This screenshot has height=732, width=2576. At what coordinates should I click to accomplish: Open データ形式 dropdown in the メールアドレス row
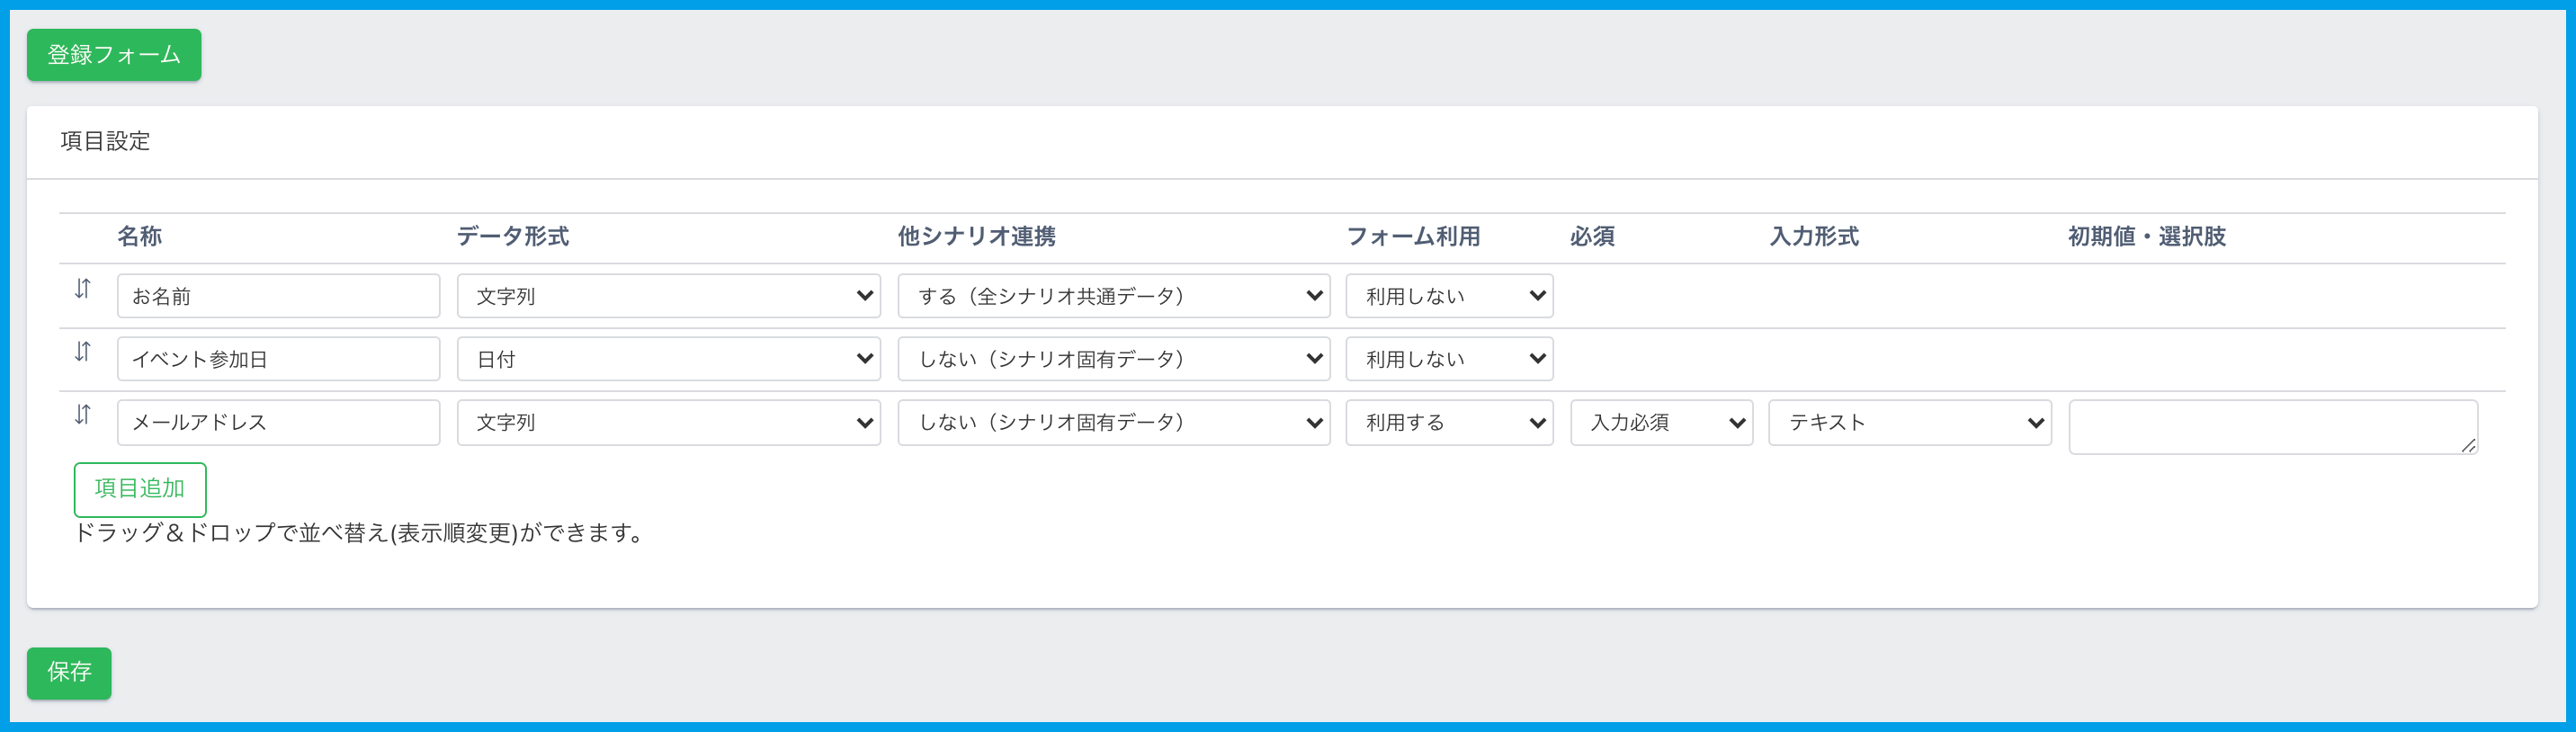coord(668,423)
